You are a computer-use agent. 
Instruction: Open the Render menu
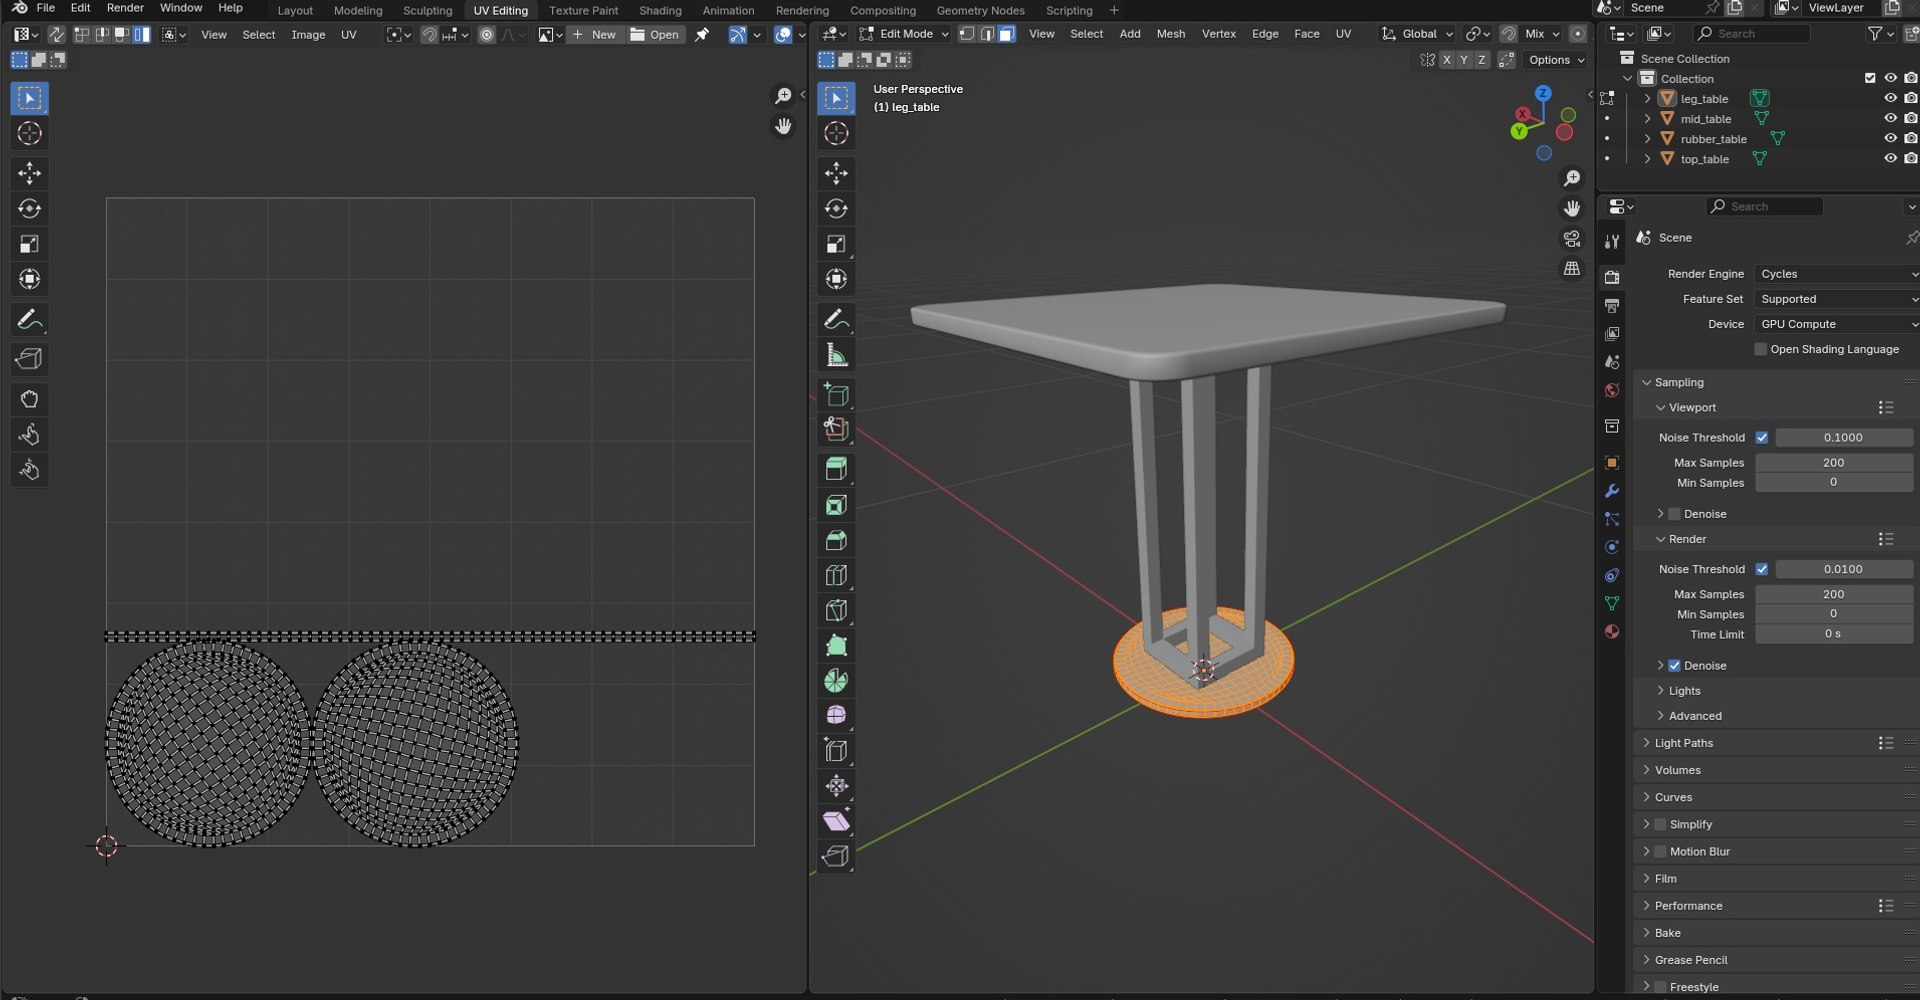tap(125, 8)
